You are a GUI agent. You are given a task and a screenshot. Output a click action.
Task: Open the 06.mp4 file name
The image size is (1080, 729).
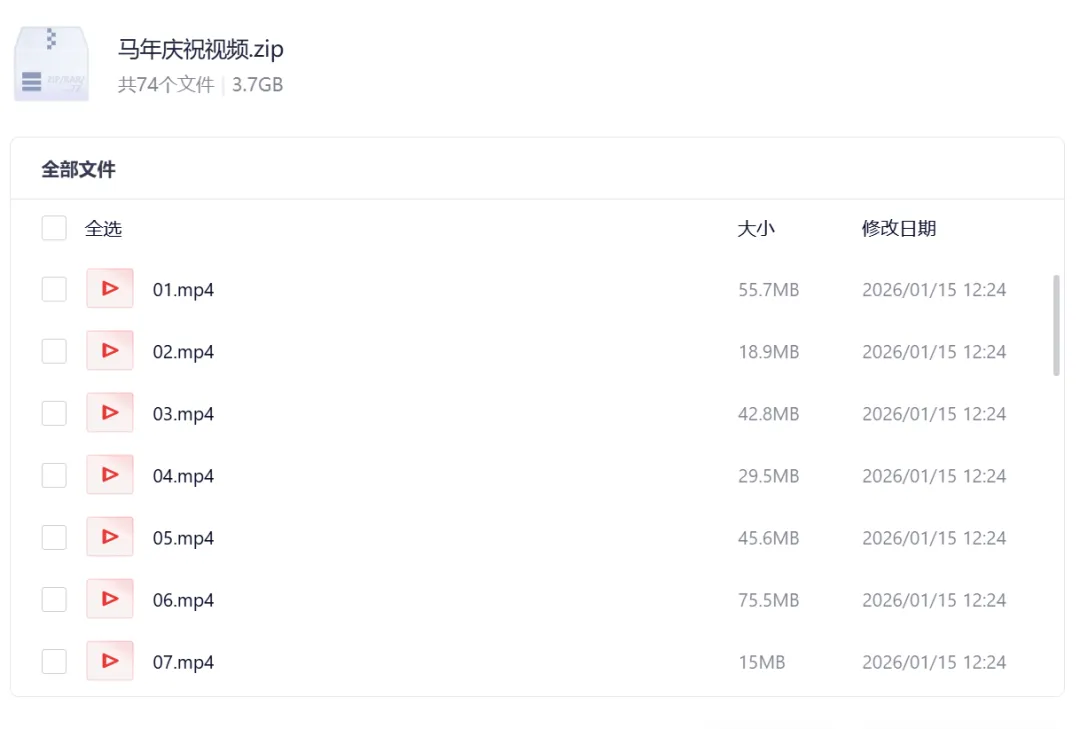(183, 600)
